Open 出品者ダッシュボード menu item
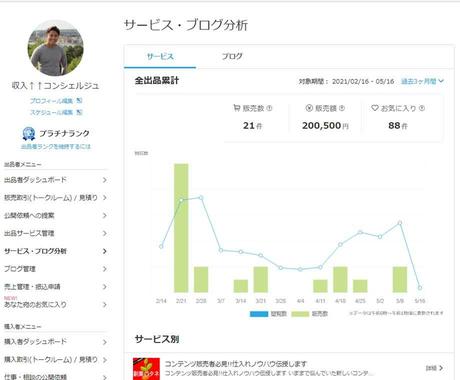The width and height of the screenshot is (460, 380). click(35, 180)
